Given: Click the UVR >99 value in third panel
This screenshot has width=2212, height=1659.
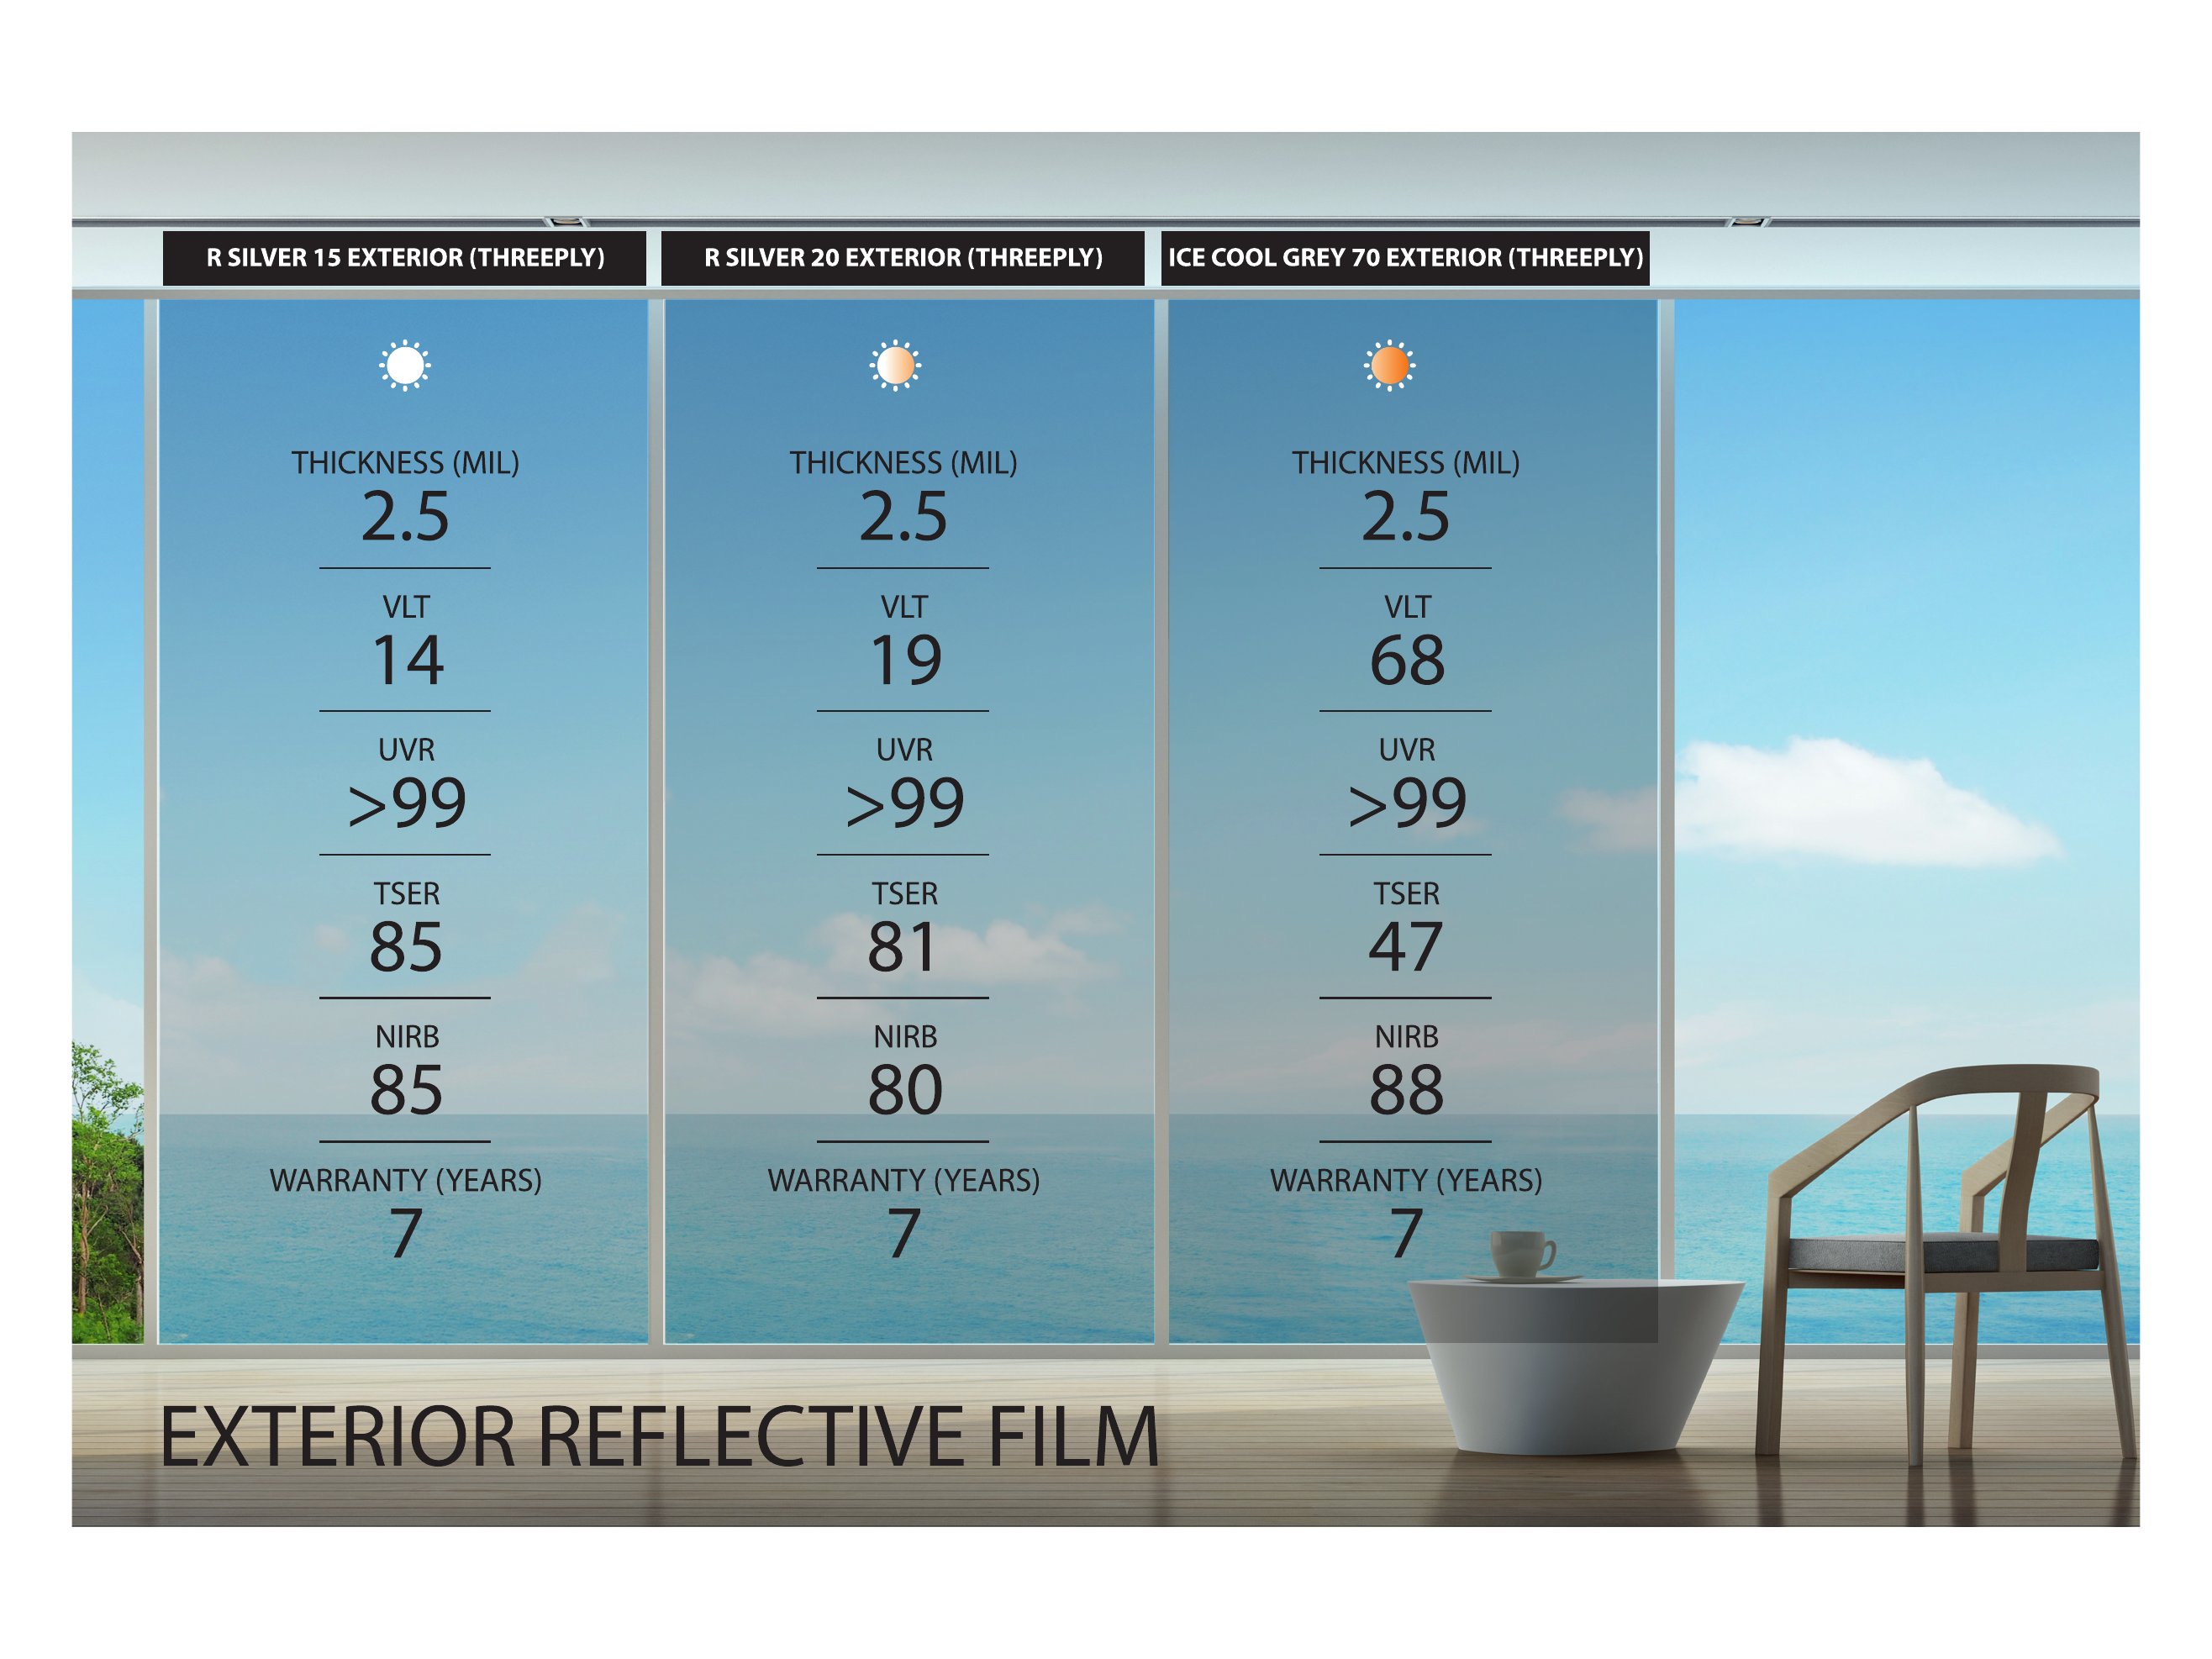Looking at the screenshot, I should [1406, 804].
